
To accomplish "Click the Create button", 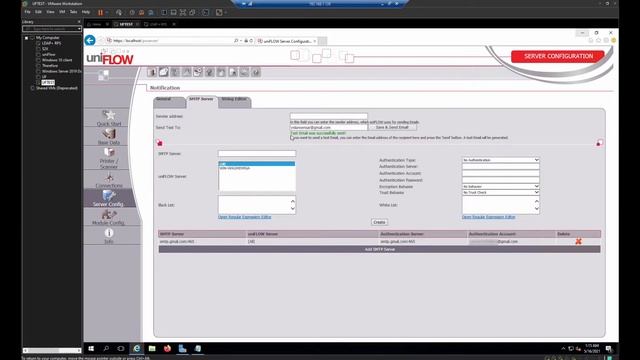I will [379, 222].
